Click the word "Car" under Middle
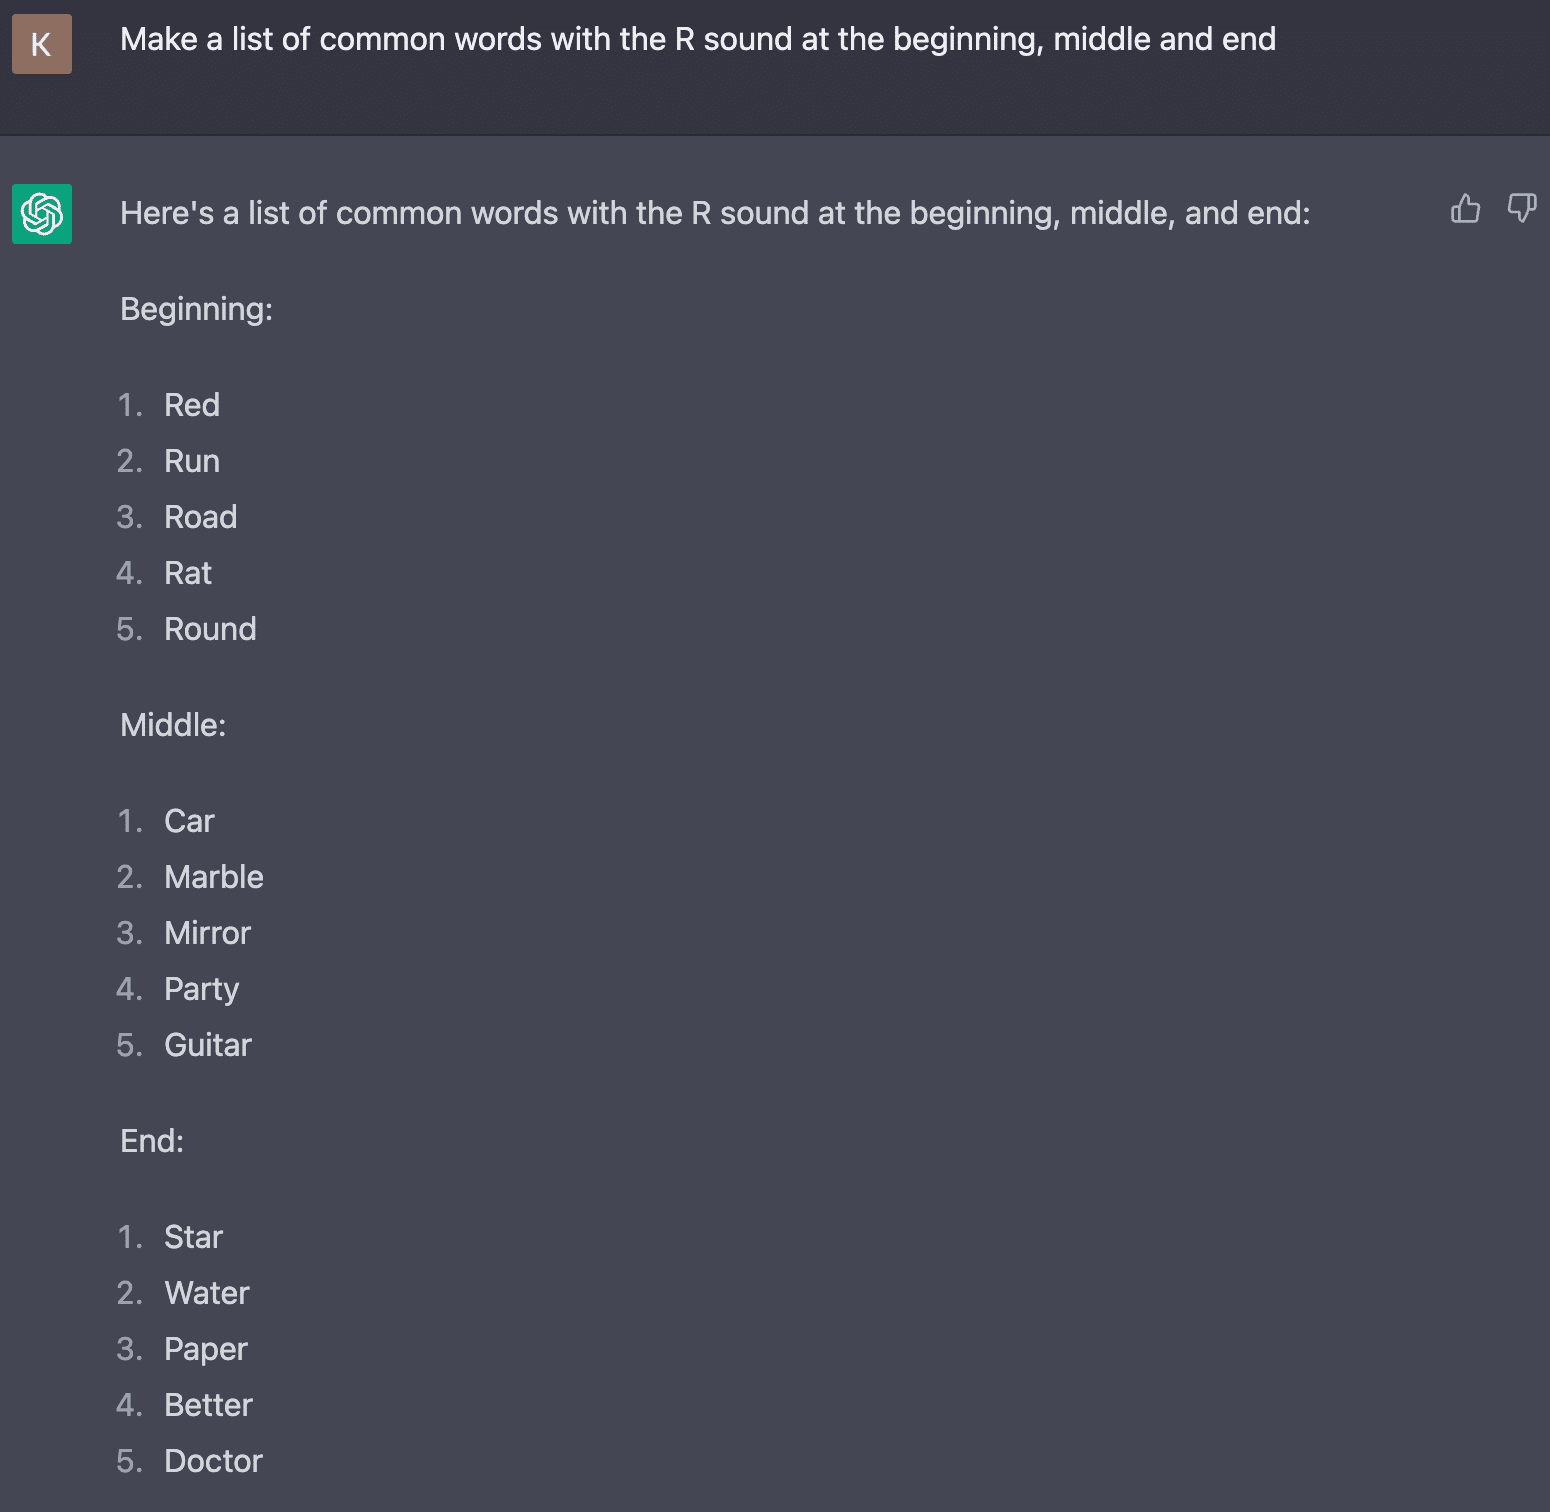1550x1512 pixels. pyautogui.click(x=189, y=821)
